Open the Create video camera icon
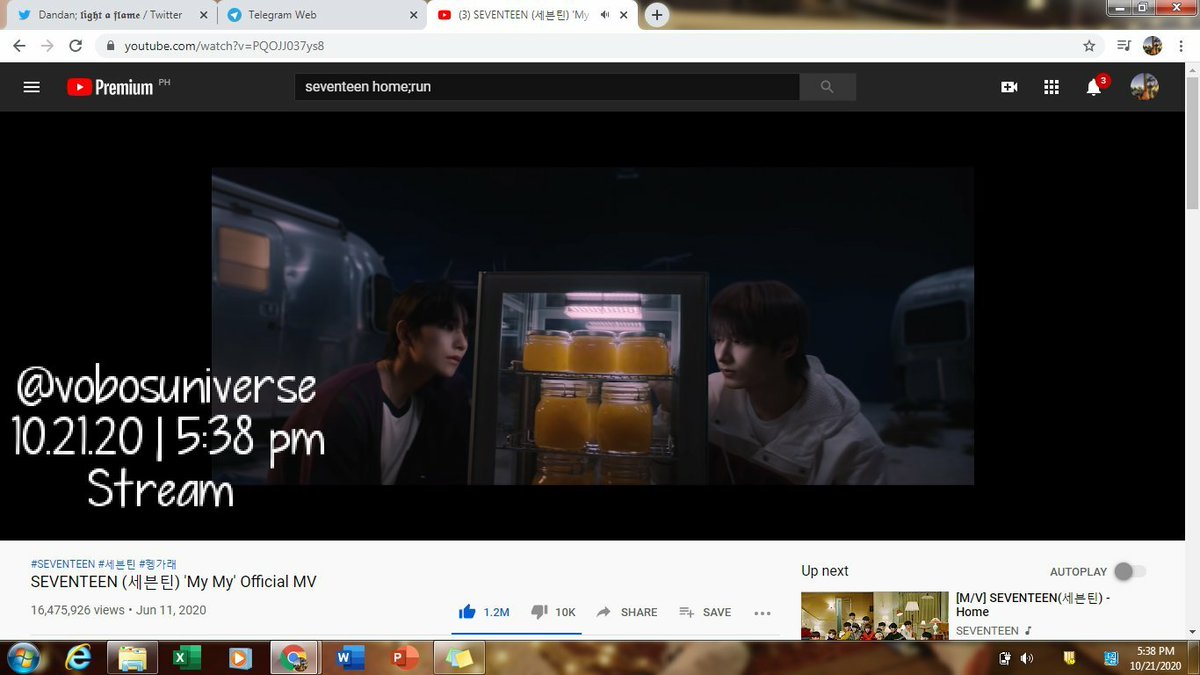Screen dimensions: 1200x675 pos(1009,87)
